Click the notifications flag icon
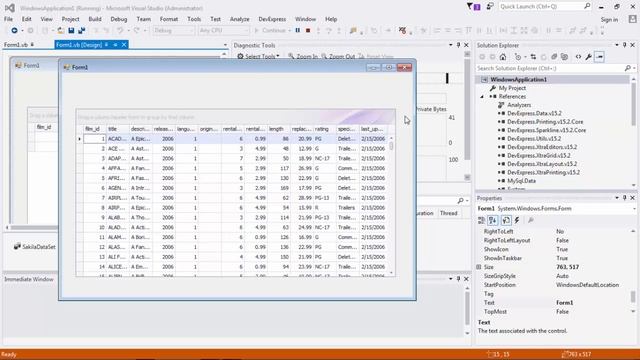Image resolution: width=640 pixels, height=360 pixels. click(473, 7)
